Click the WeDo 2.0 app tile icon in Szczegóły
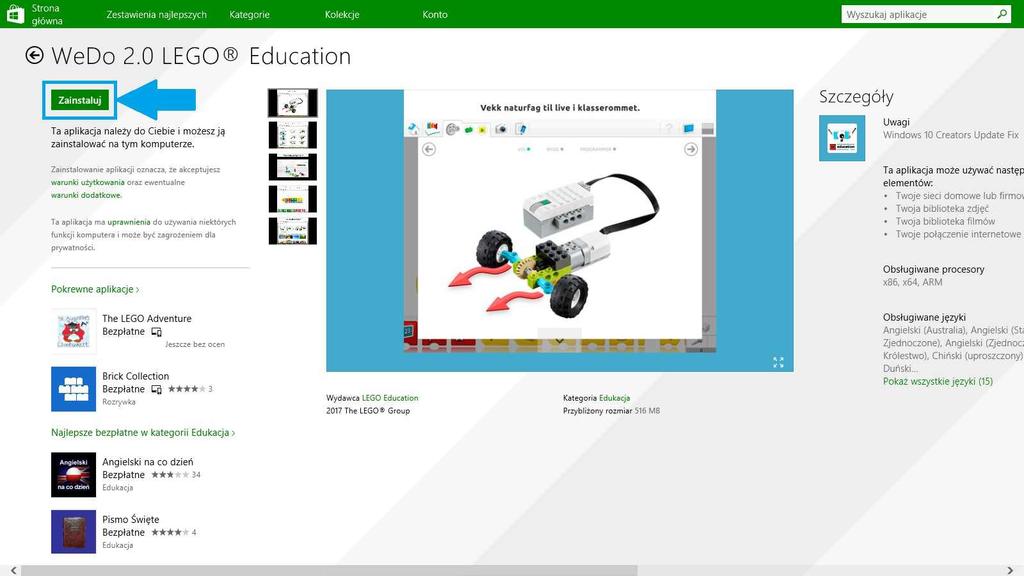The height and width of the screenshot is (576, 1024). [x=842, y=138]
